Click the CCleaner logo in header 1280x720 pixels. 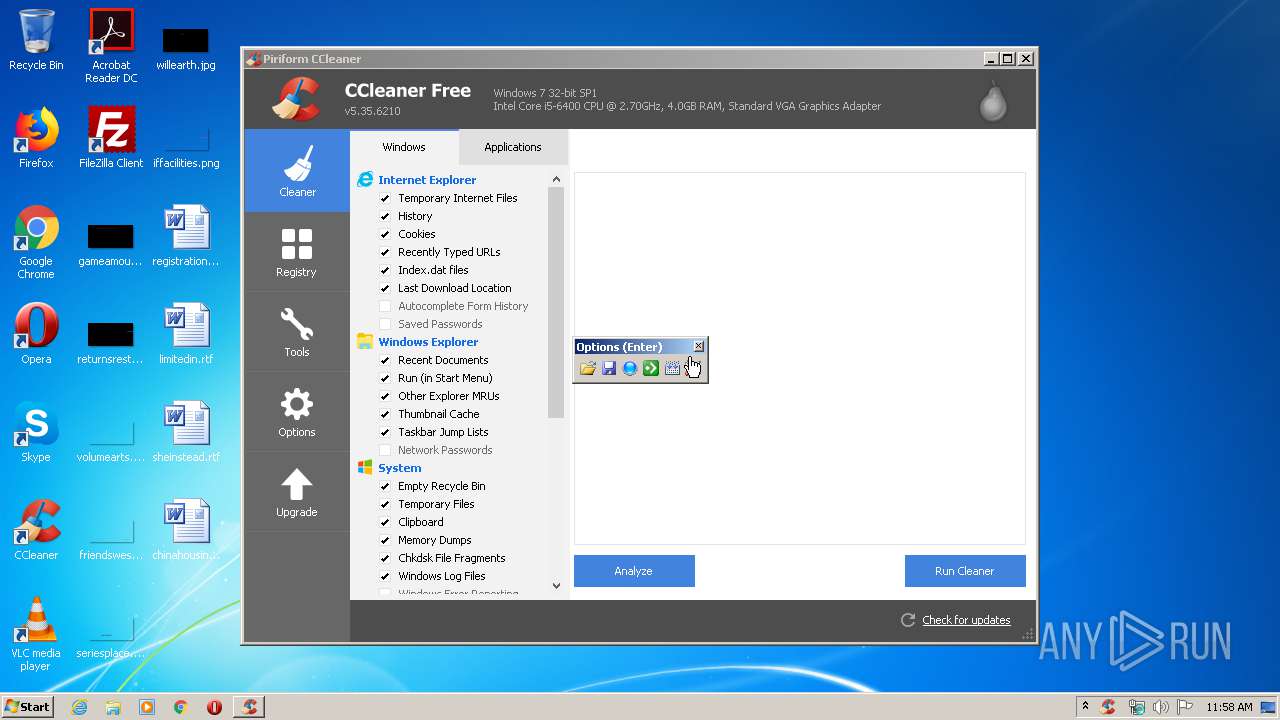coord(297,98)
